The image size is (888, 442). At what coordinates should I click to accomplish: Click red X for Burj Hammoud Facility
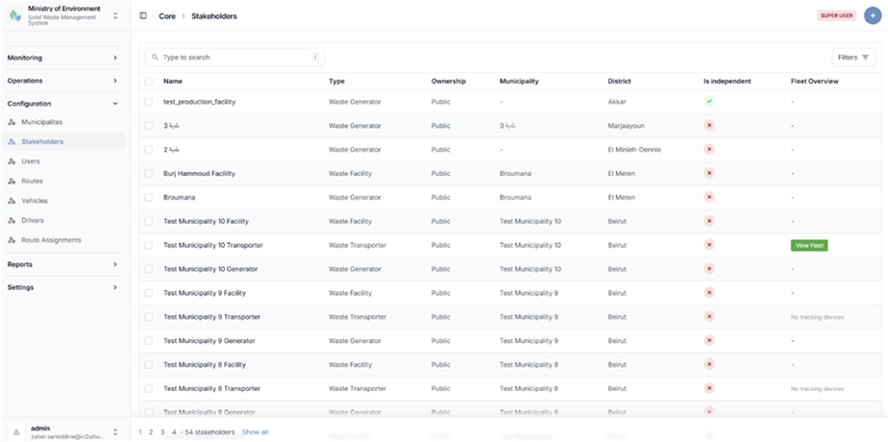(709, 173)
